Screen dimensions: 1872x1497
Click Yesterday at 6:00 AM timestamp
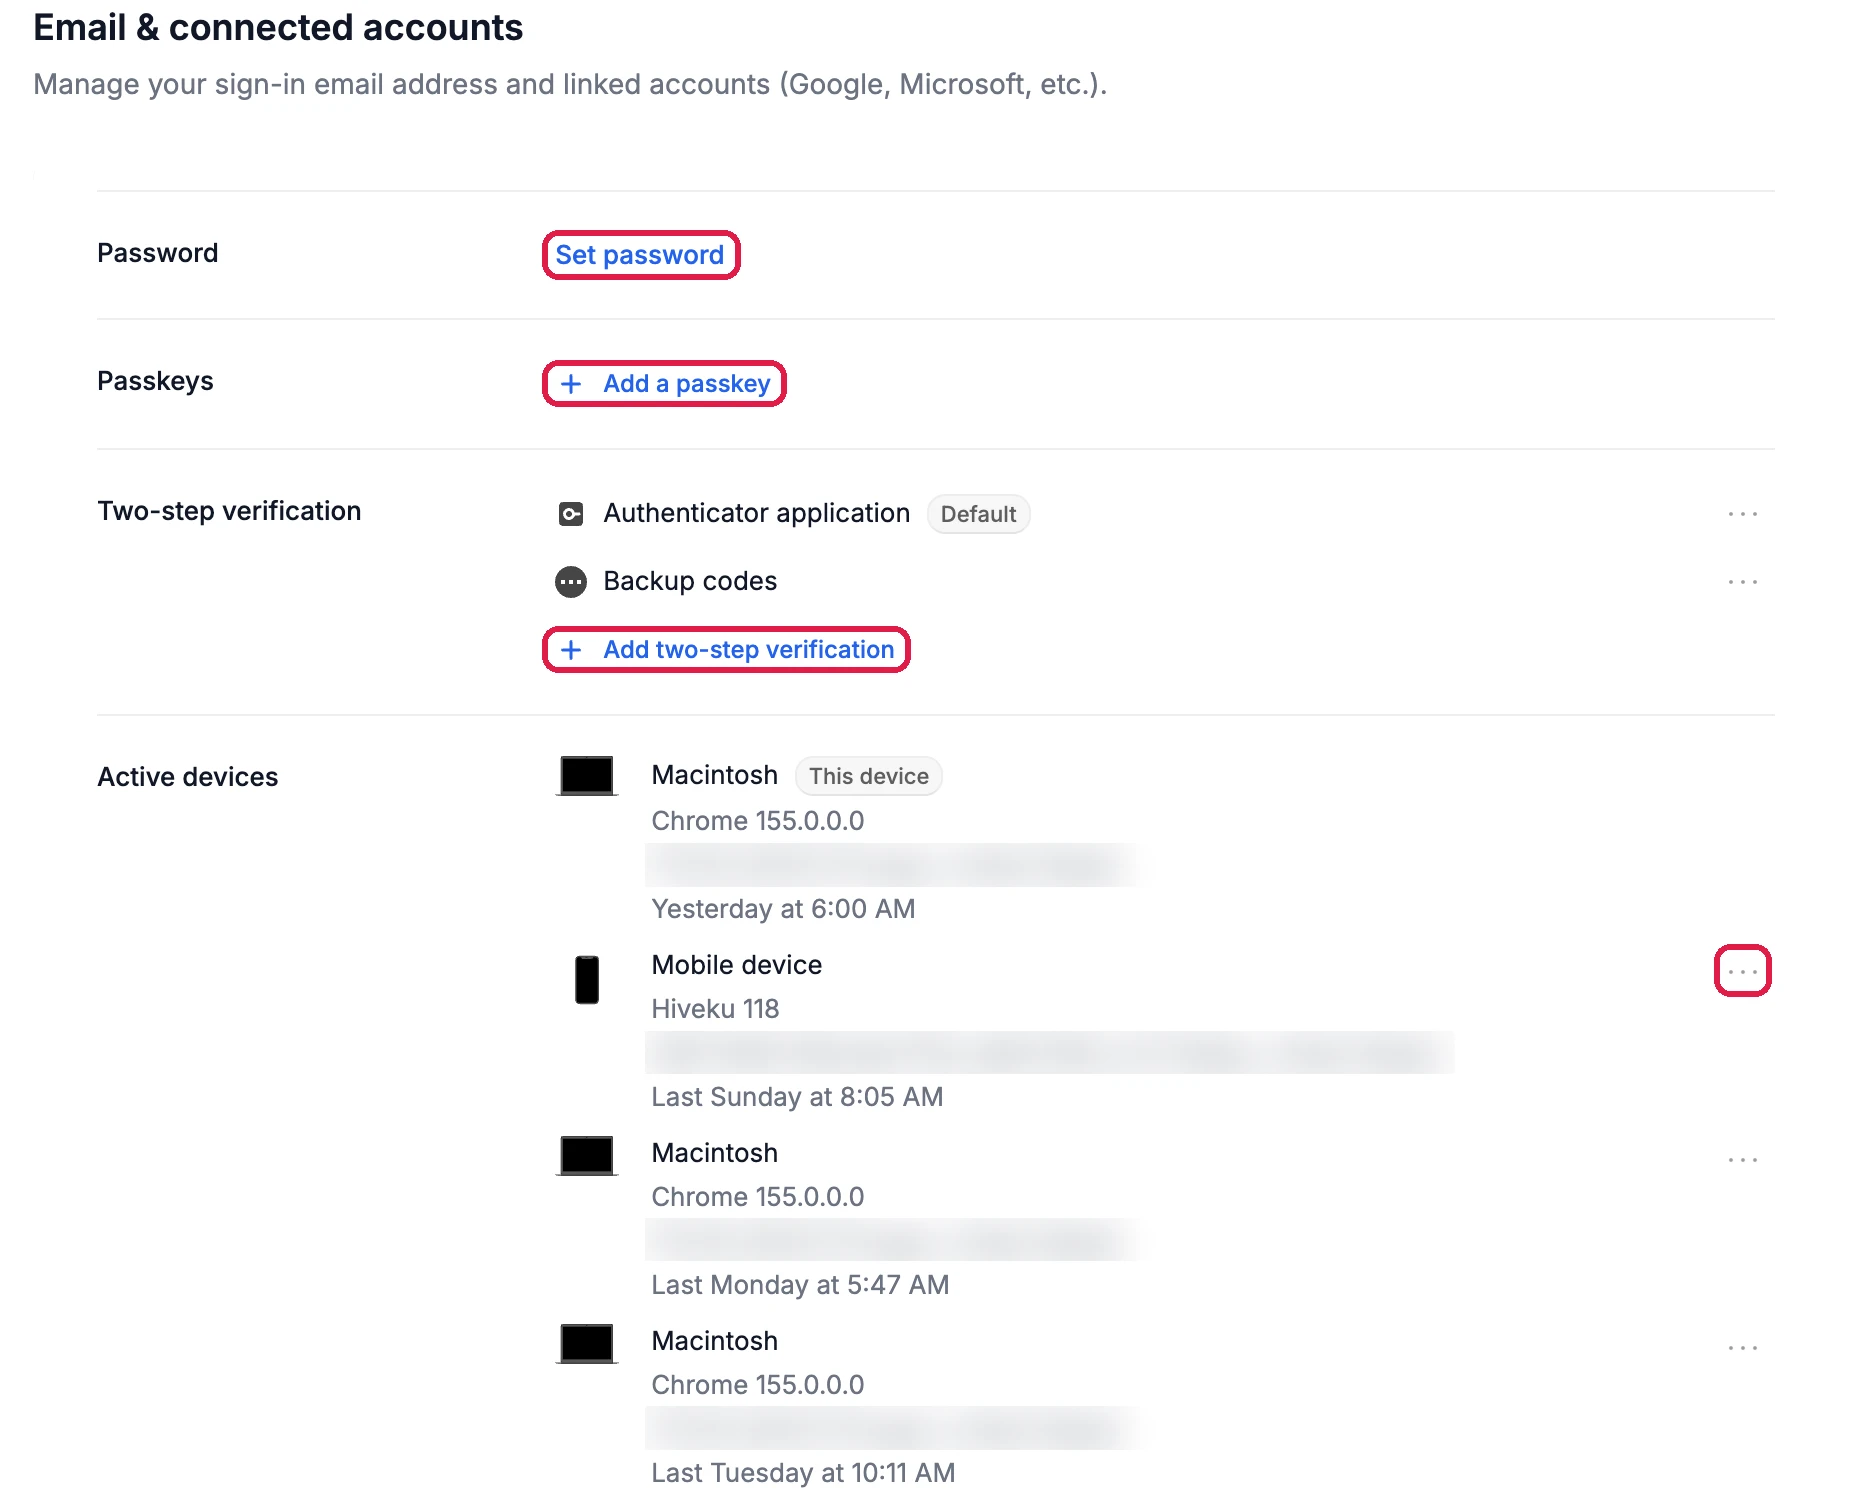783,909
